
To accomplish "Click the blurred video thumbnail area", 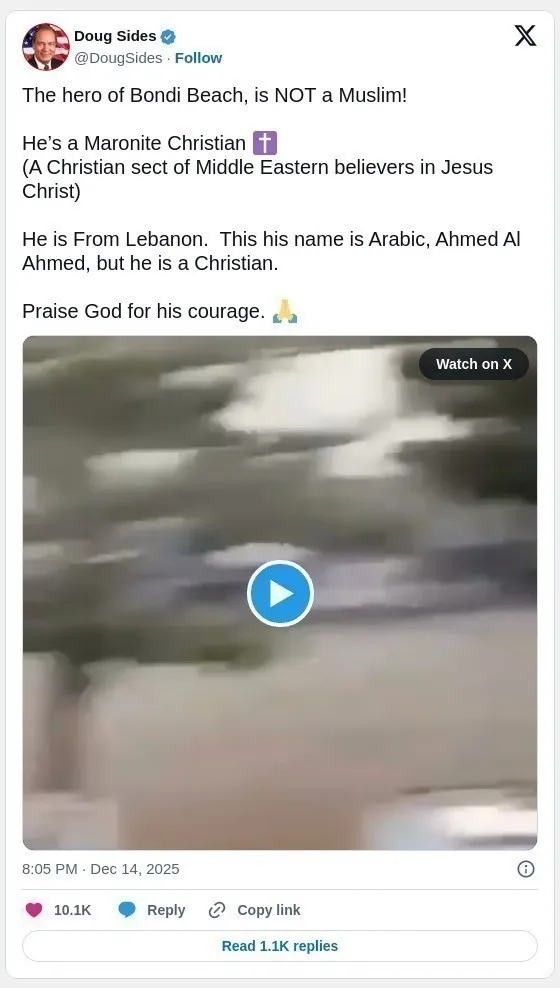I will coord(280,725).
